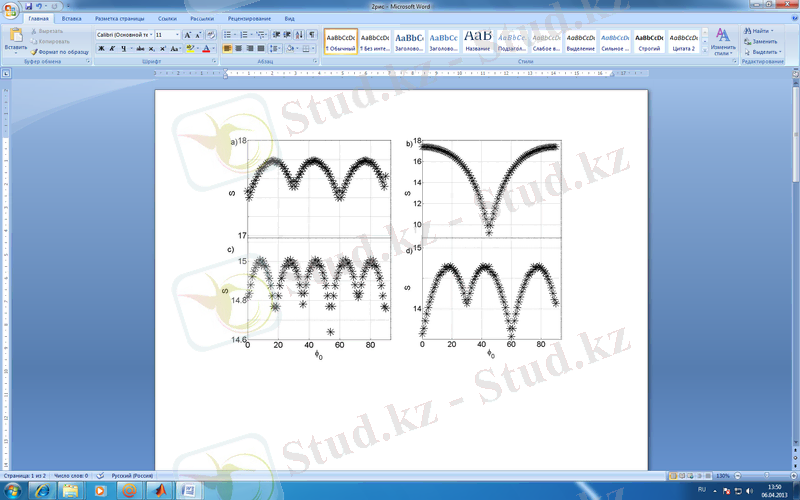Open Change Styles (Изменить стили)
The image size is (800, 500).
pos(722,42)
